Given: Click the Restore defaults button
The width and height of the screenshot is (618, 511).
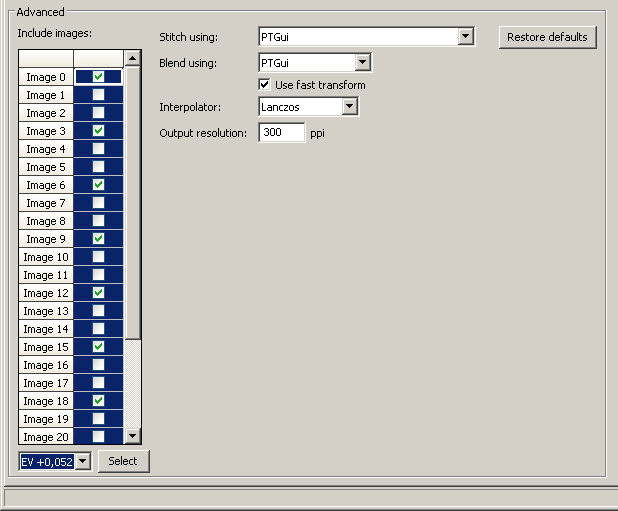Looking at the screenshot, I should [547, 37].
